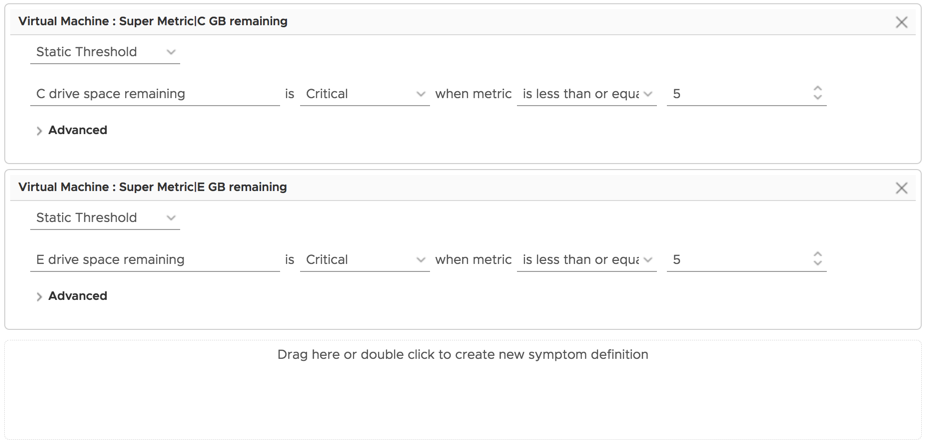Open the condition operator dropdown for E drive

point(587,260)
